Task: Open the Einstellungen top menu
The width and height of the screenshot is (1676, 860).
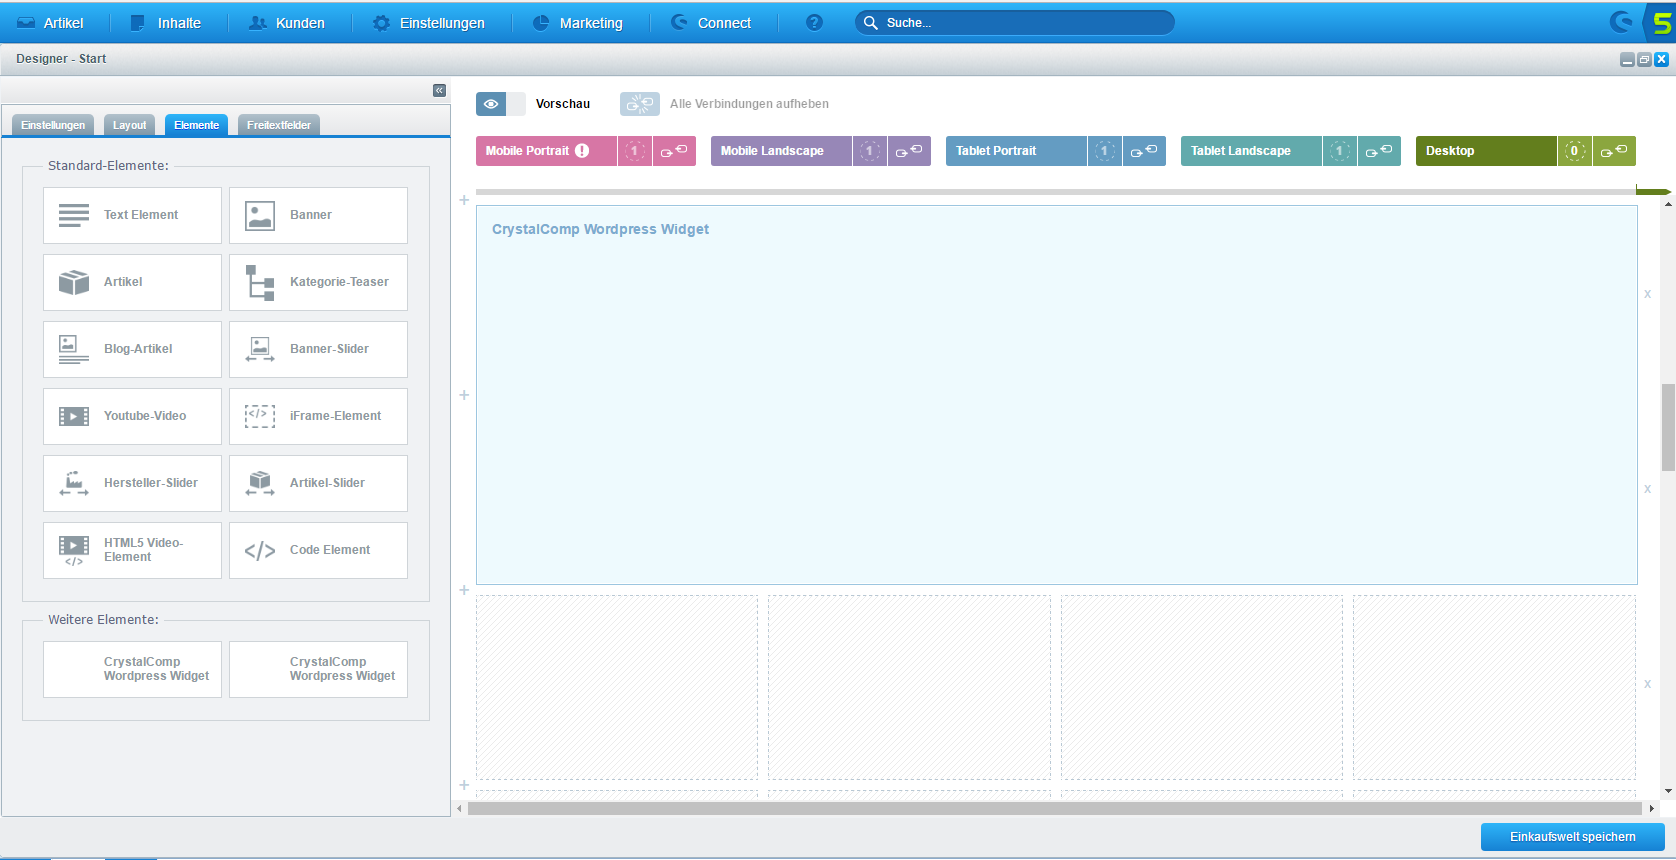Action: pyautogui.click(x=429, y=22)
